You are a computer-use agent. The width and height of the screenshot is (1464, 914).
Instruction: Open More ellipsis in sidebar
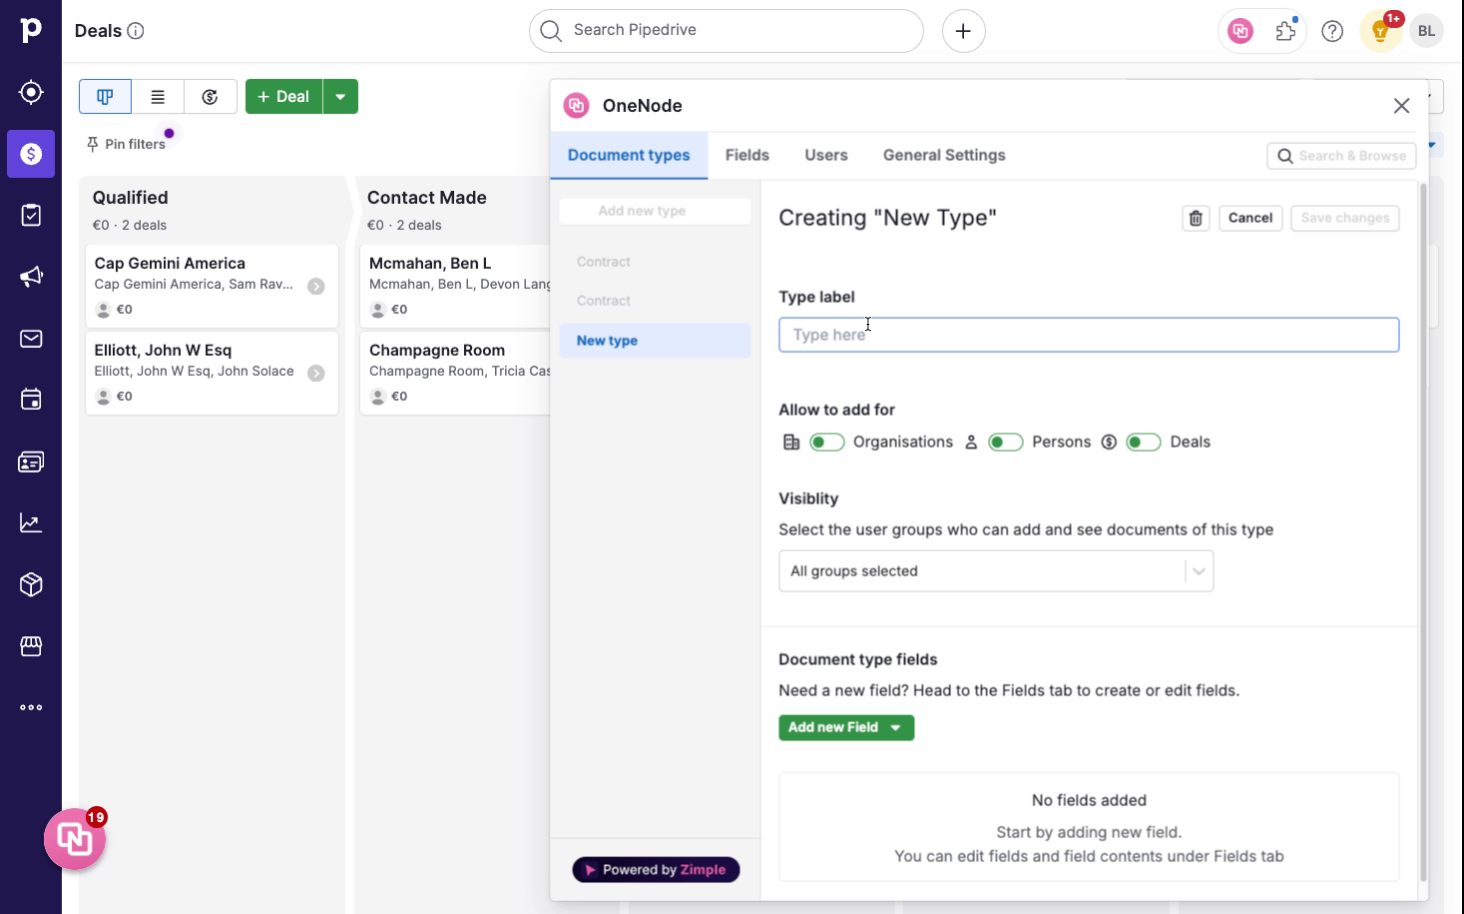[x=31, y=708]
